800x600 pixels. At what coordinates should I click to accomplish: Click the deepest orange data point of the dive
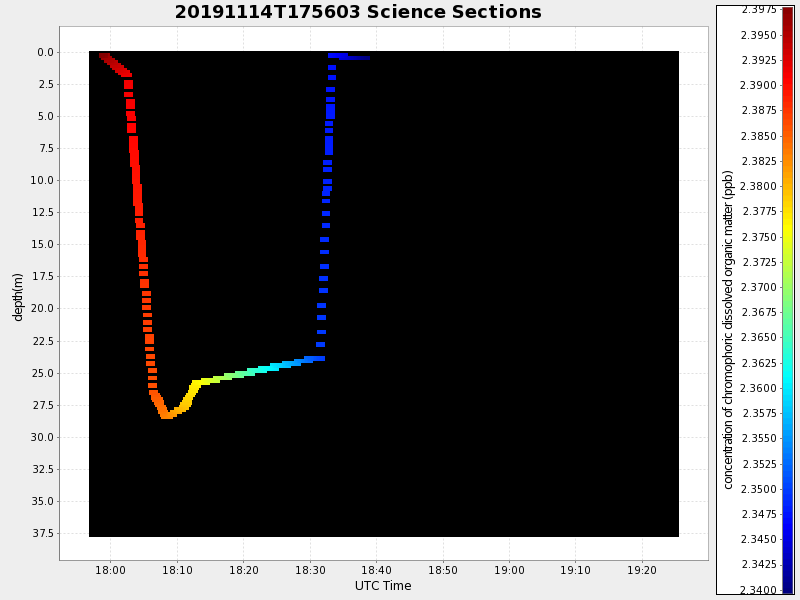[x=166, y=415]
